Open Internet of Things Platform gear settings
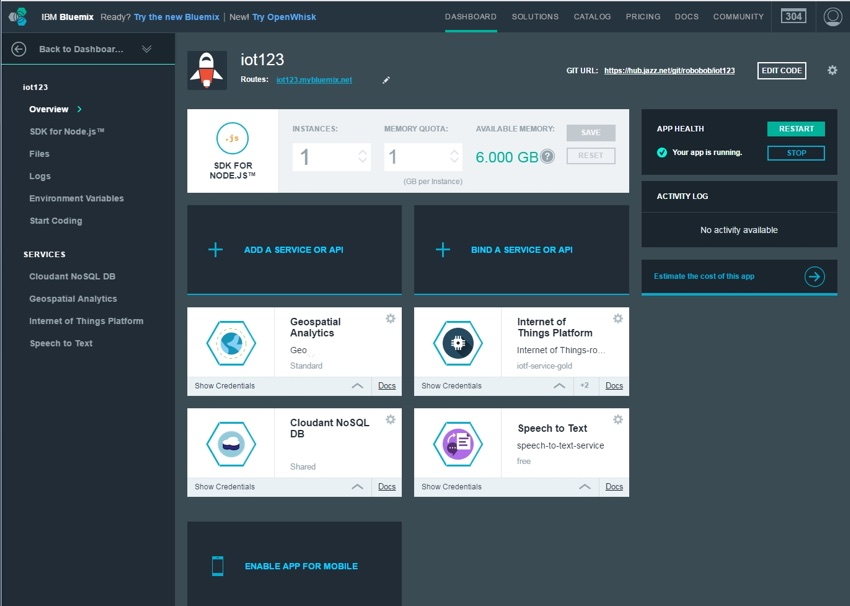 pyautogui.click(x=617, y=319)
